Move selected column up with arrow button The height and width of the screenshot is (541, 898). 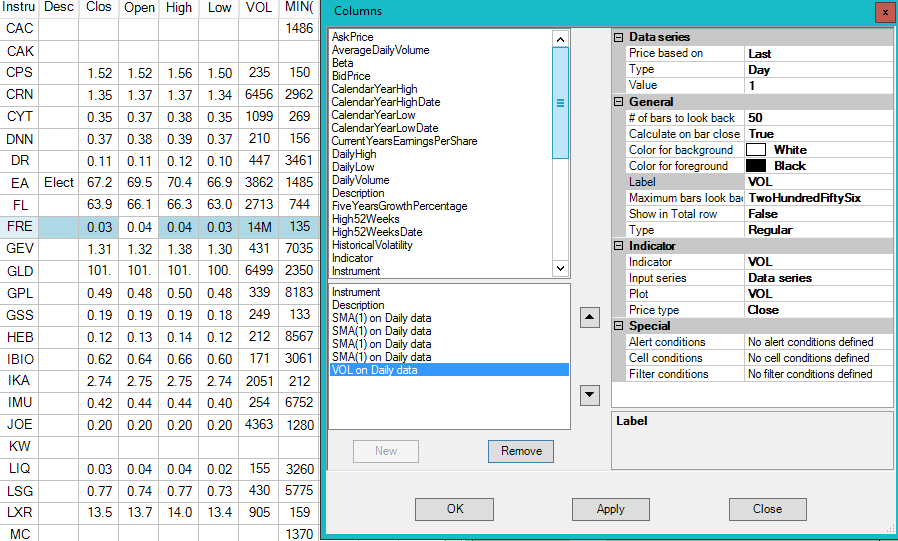(x=589, y=317)
